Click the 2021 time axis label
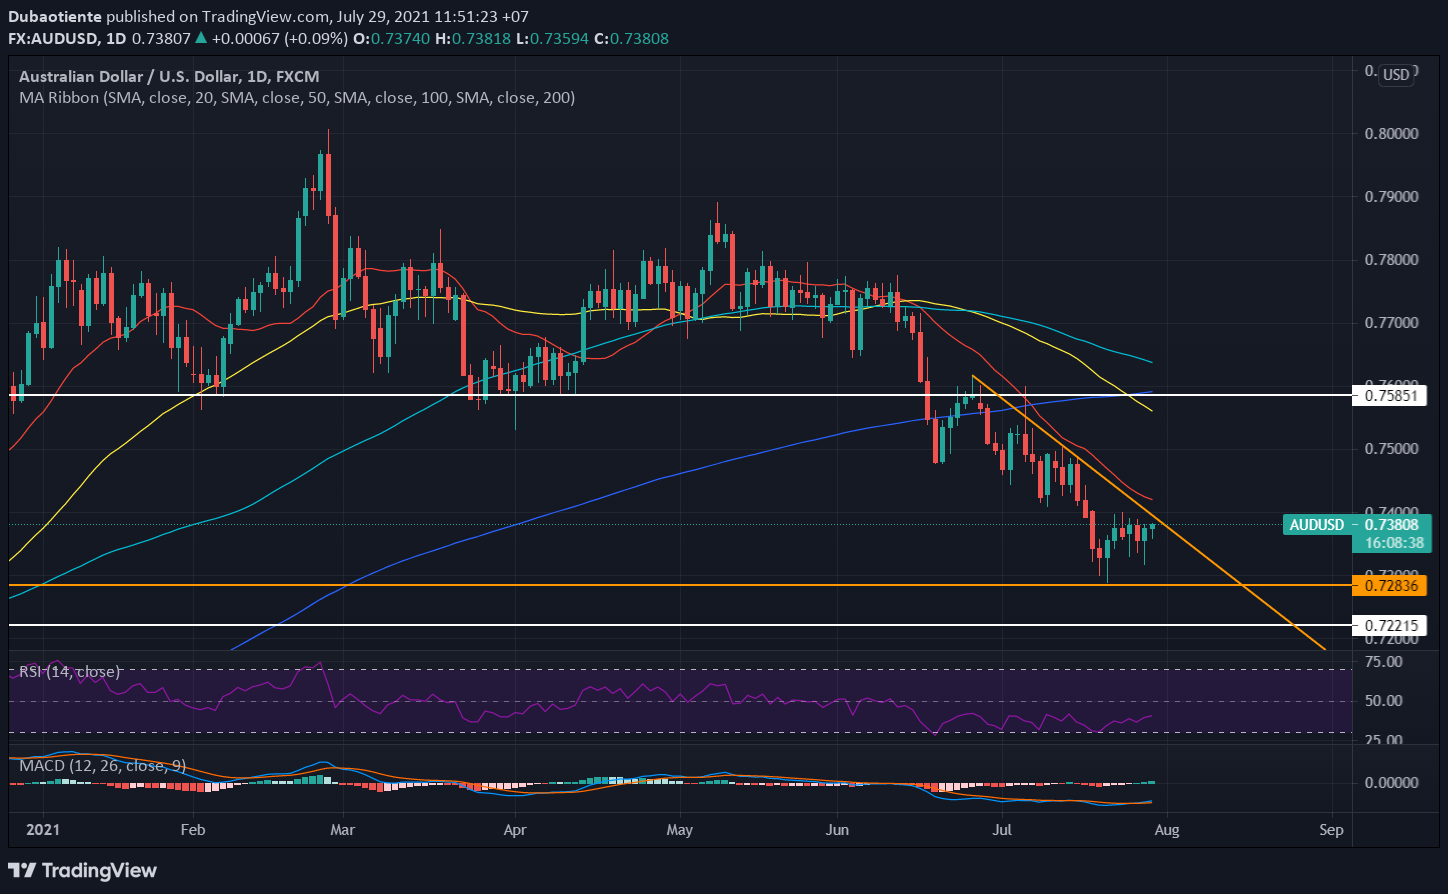Viewport: 1448px width, 894px height. [x=42, y=830]
